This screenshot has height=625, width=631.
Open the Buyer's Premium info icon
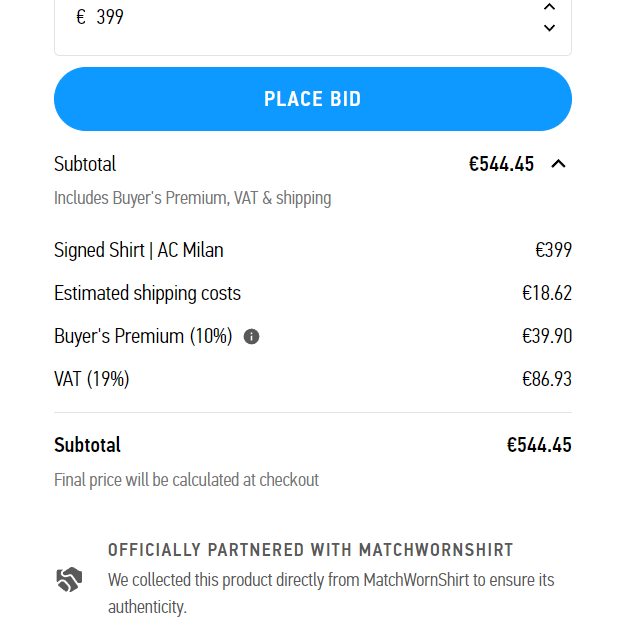tap(252, 336)
